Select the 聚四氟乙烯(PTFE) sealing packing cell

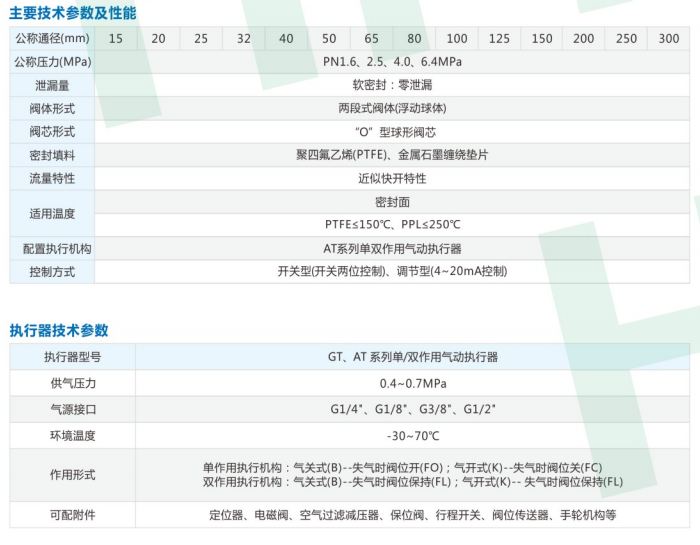[392, 155]
